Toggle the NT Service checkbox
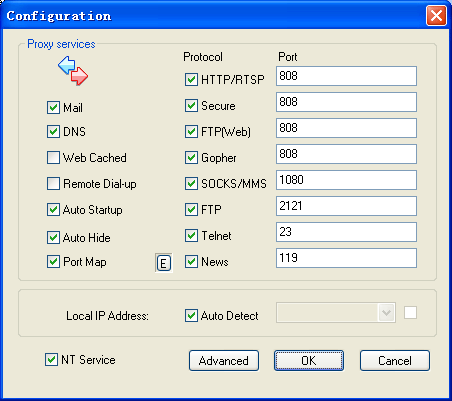Screen dimensions: 452x401 [x=51, y=360]
